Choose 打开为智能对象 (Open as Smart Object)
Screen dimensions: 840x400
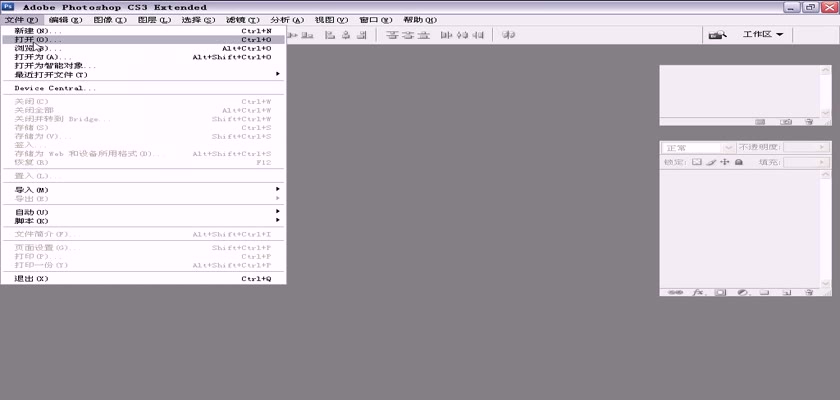click(x=143, y=66)
